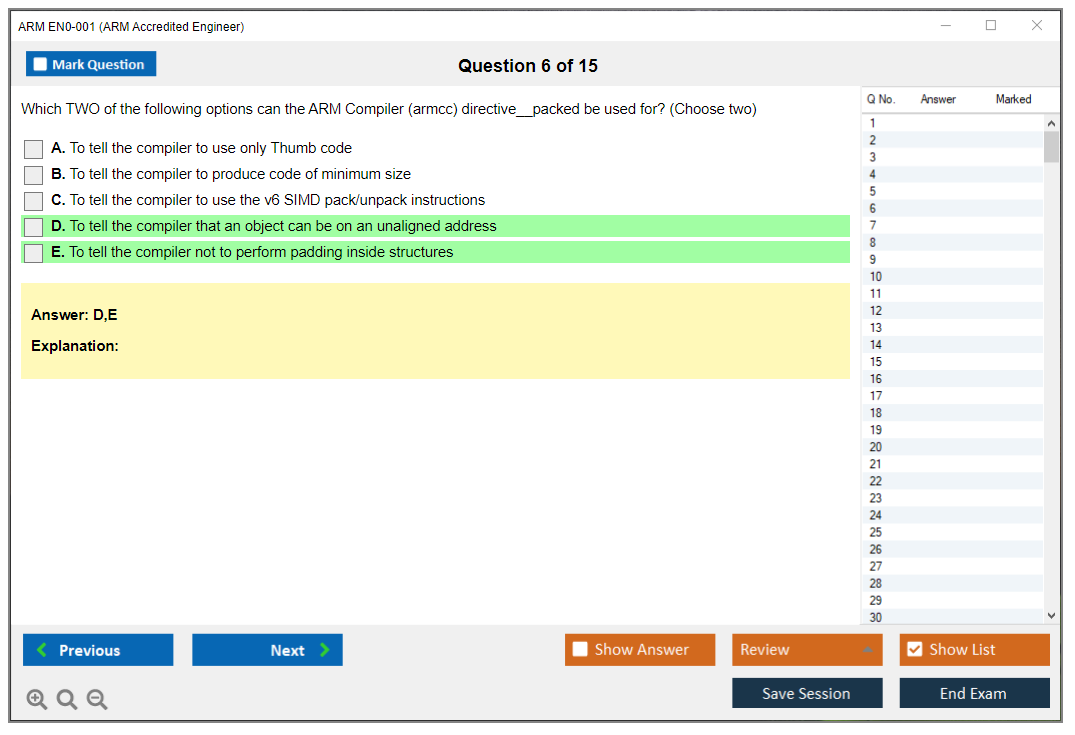This screenshot has width=1075, height=735.
Task: Click the Marked column header
Action: 1013,99
